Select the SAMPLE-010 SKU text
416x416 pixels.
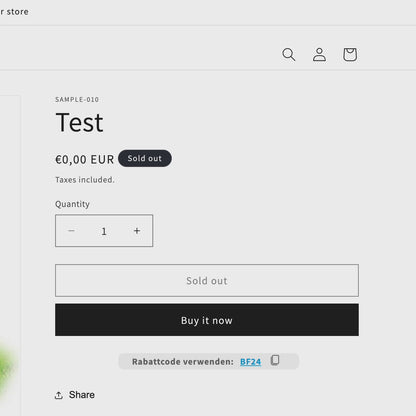coord(77,99)
